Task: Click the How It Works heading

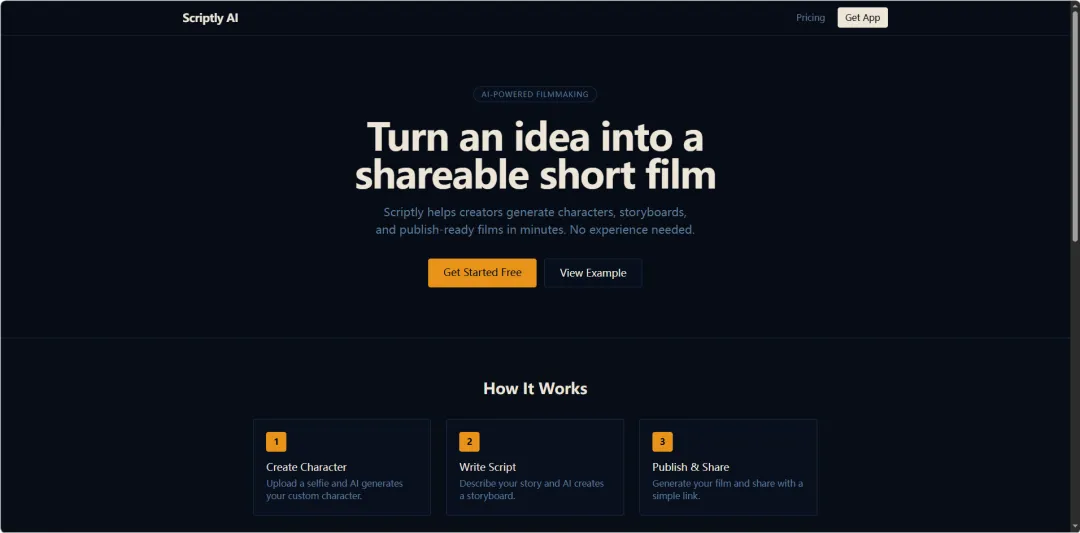Action: click(x=535, y=388)
